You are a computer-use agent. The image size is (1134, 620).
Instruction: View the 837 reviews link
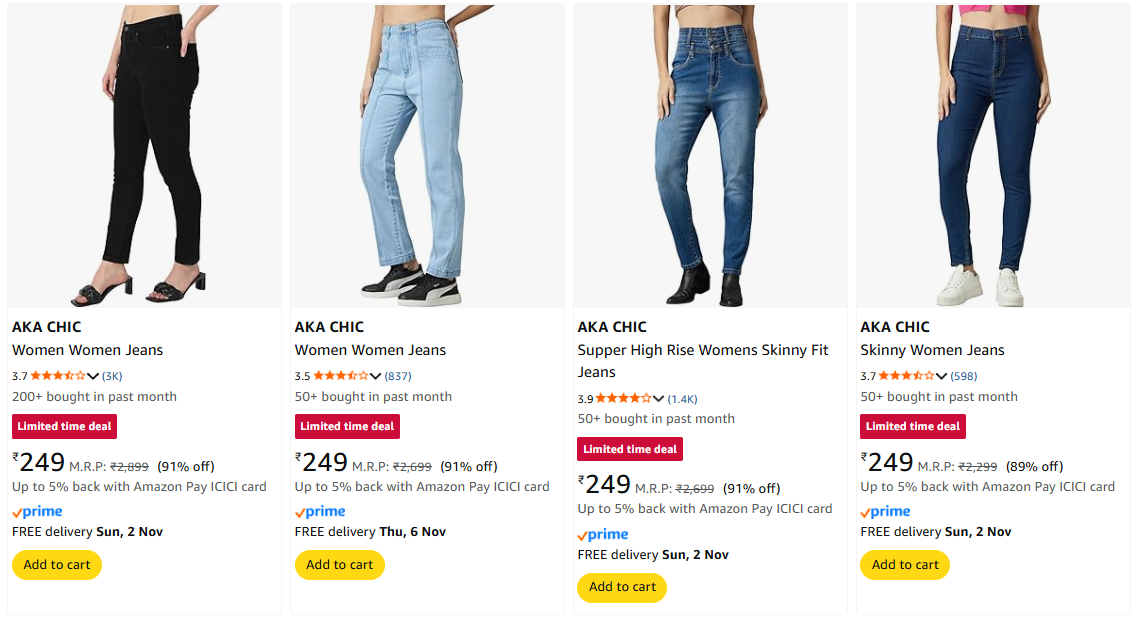pyautogui.click(x=398, y=377)
